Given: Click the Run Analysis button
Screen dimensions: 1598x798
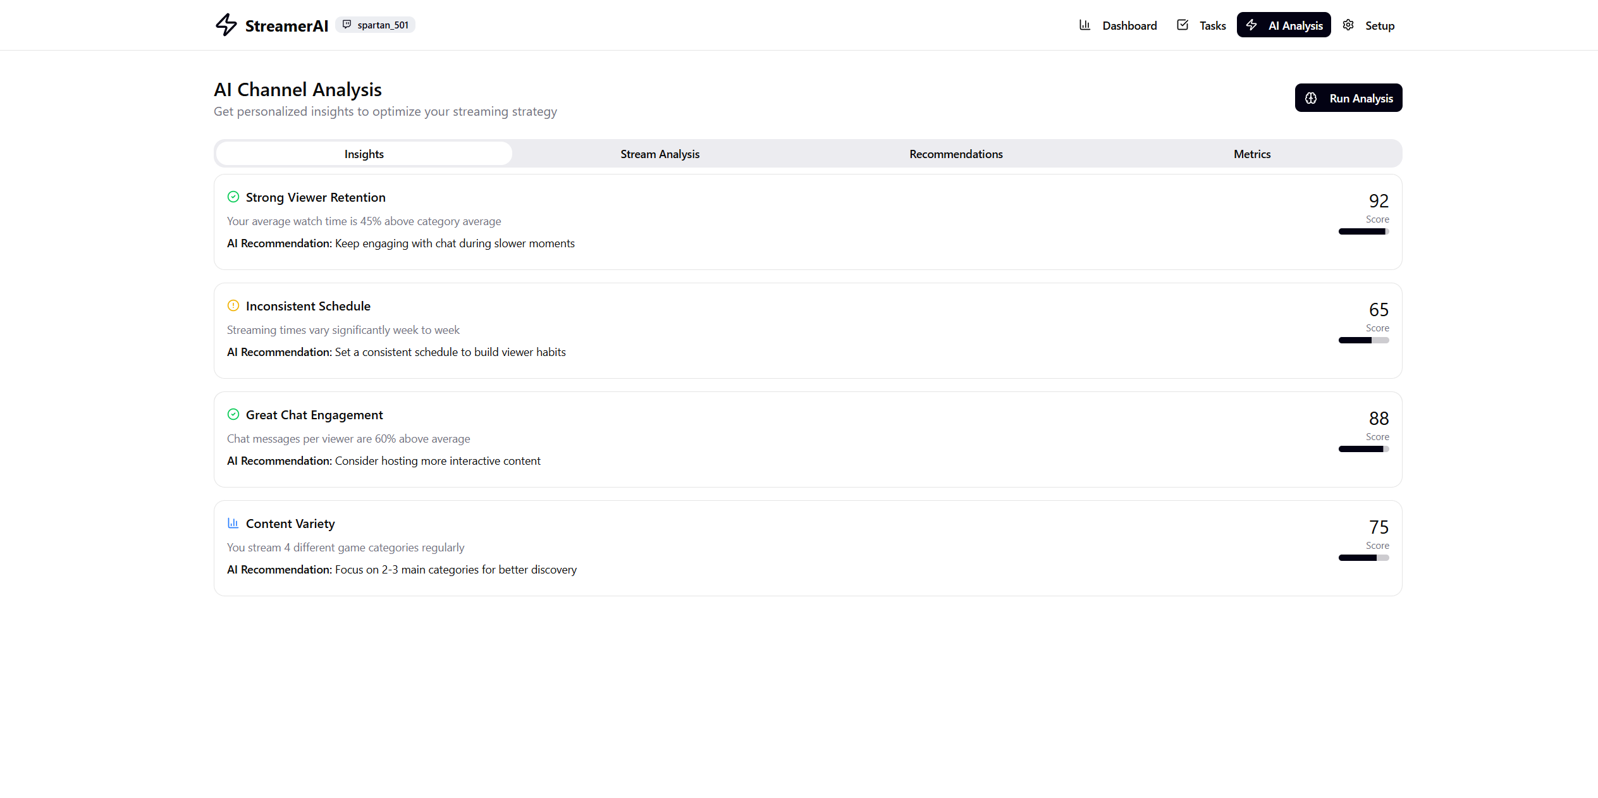Looking at the screenshot, I should pos(1348,98).
